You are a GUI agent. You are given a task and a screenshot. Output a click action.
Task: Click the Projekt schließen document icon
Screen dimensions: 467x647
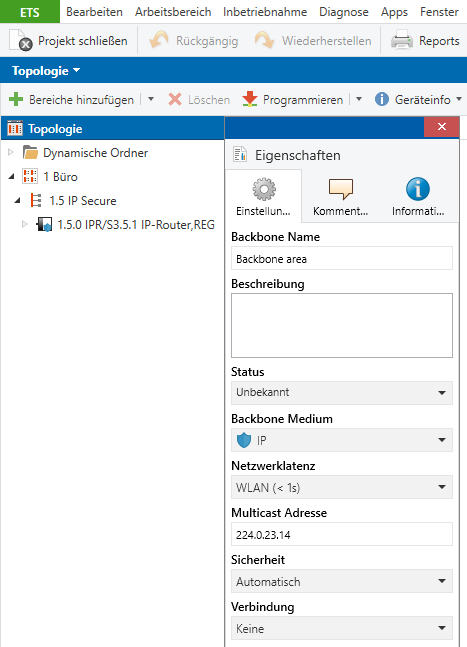pyautogui.click(x=21, y=40)
